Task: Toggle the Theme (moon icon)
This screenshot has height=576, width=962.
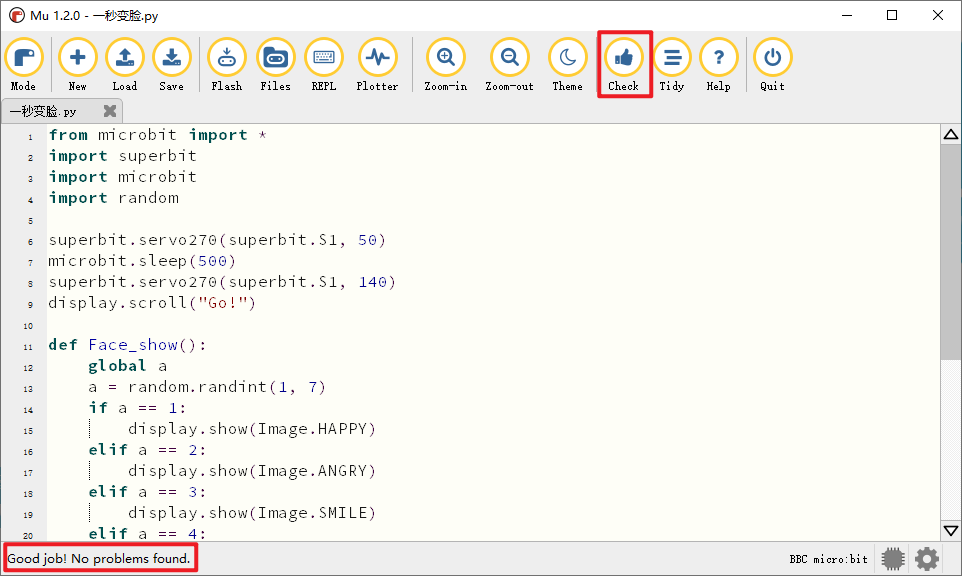Action: [568, 65]
